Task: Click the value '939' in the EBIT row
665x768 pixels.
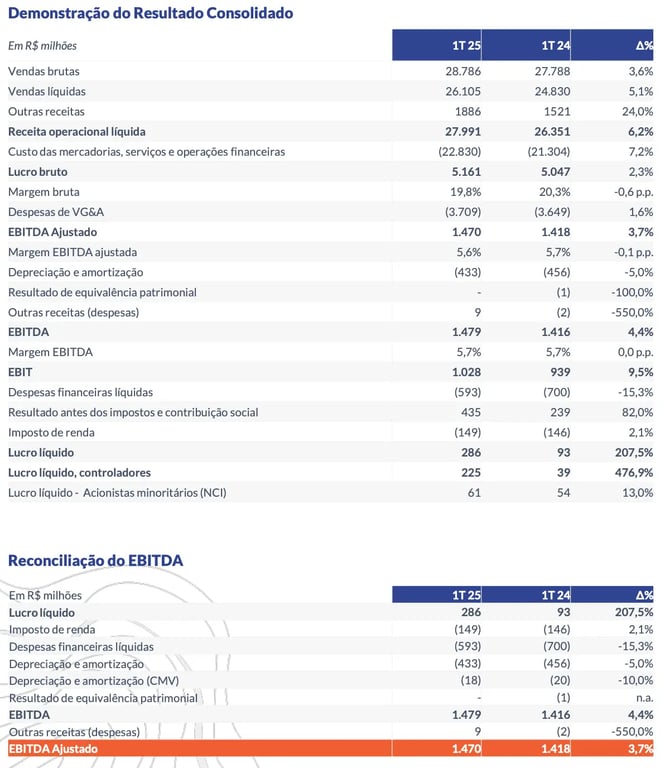Action: (x=560, y=372)
